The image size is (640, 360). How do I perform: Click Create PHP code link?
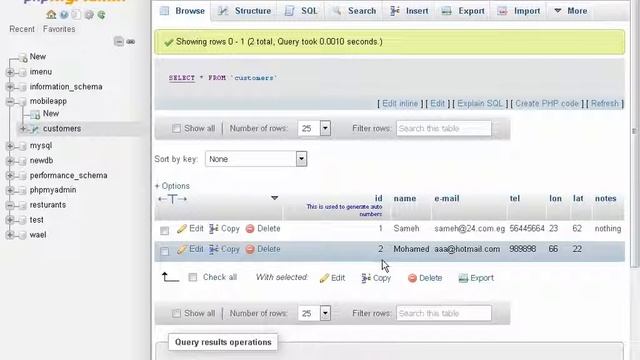(547, 104)
